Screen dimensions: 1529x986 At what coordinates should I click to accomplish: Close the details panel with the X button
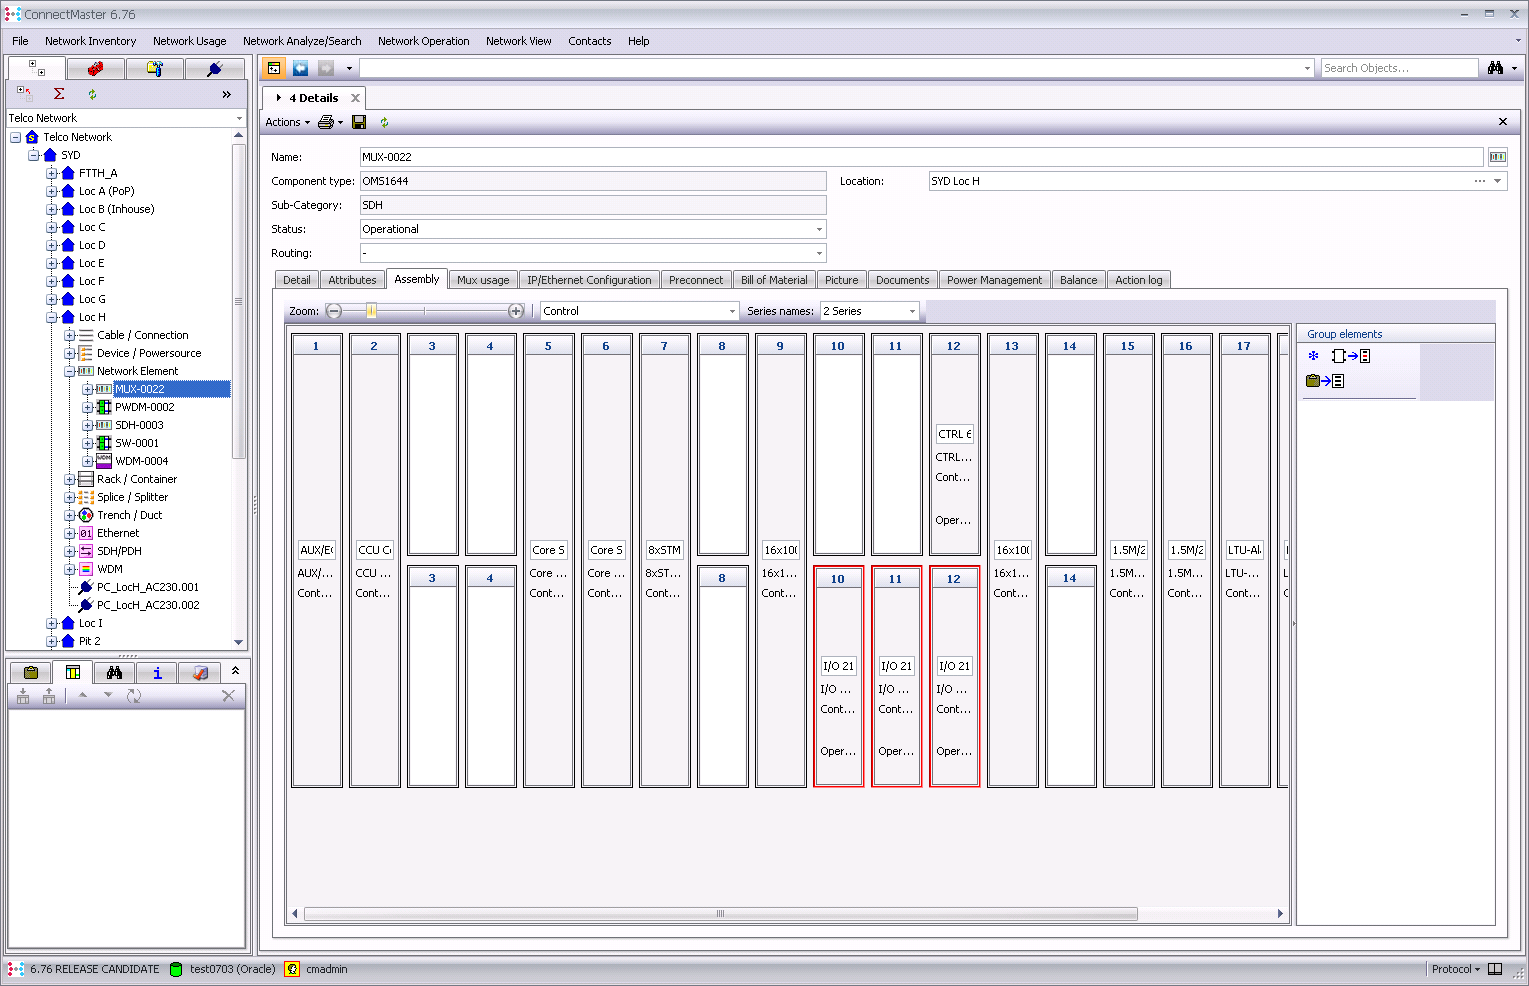point(1503,122)
